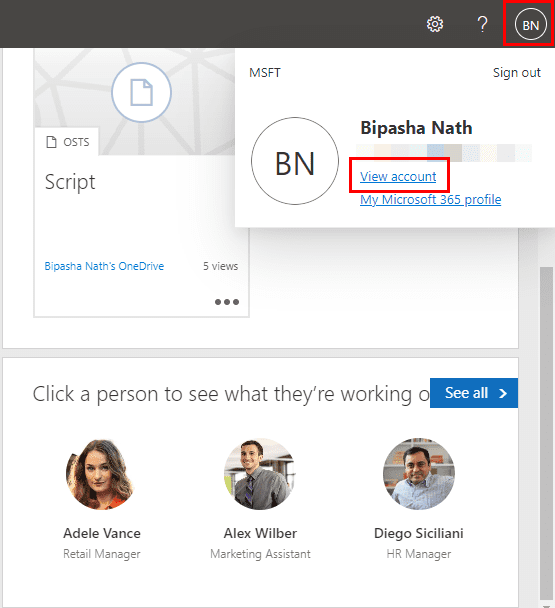Click the large BN profile picture circle
This screenshot has height=608, width=555.
click(x=295, y=161)
